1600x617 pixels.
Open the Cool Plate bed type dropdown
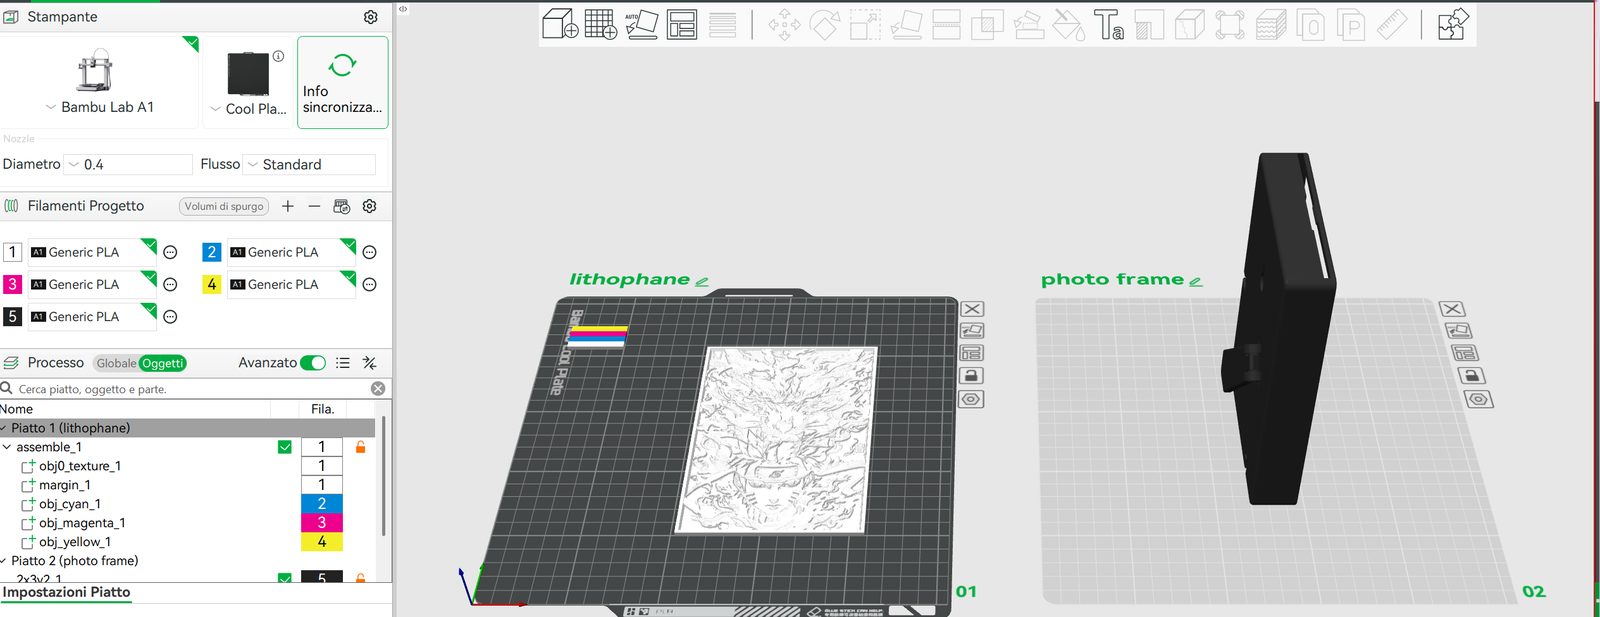coord(248,109)
